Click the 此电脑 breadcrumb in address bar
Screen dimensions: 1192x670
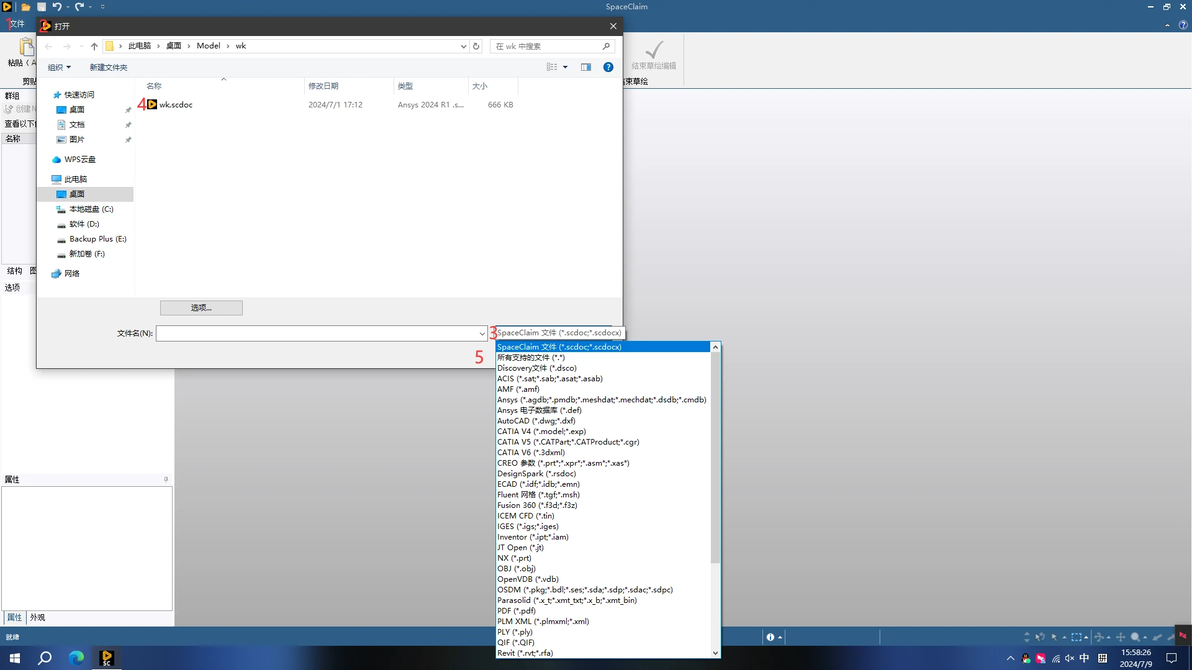pyautogui.click(x=139, y=46)
